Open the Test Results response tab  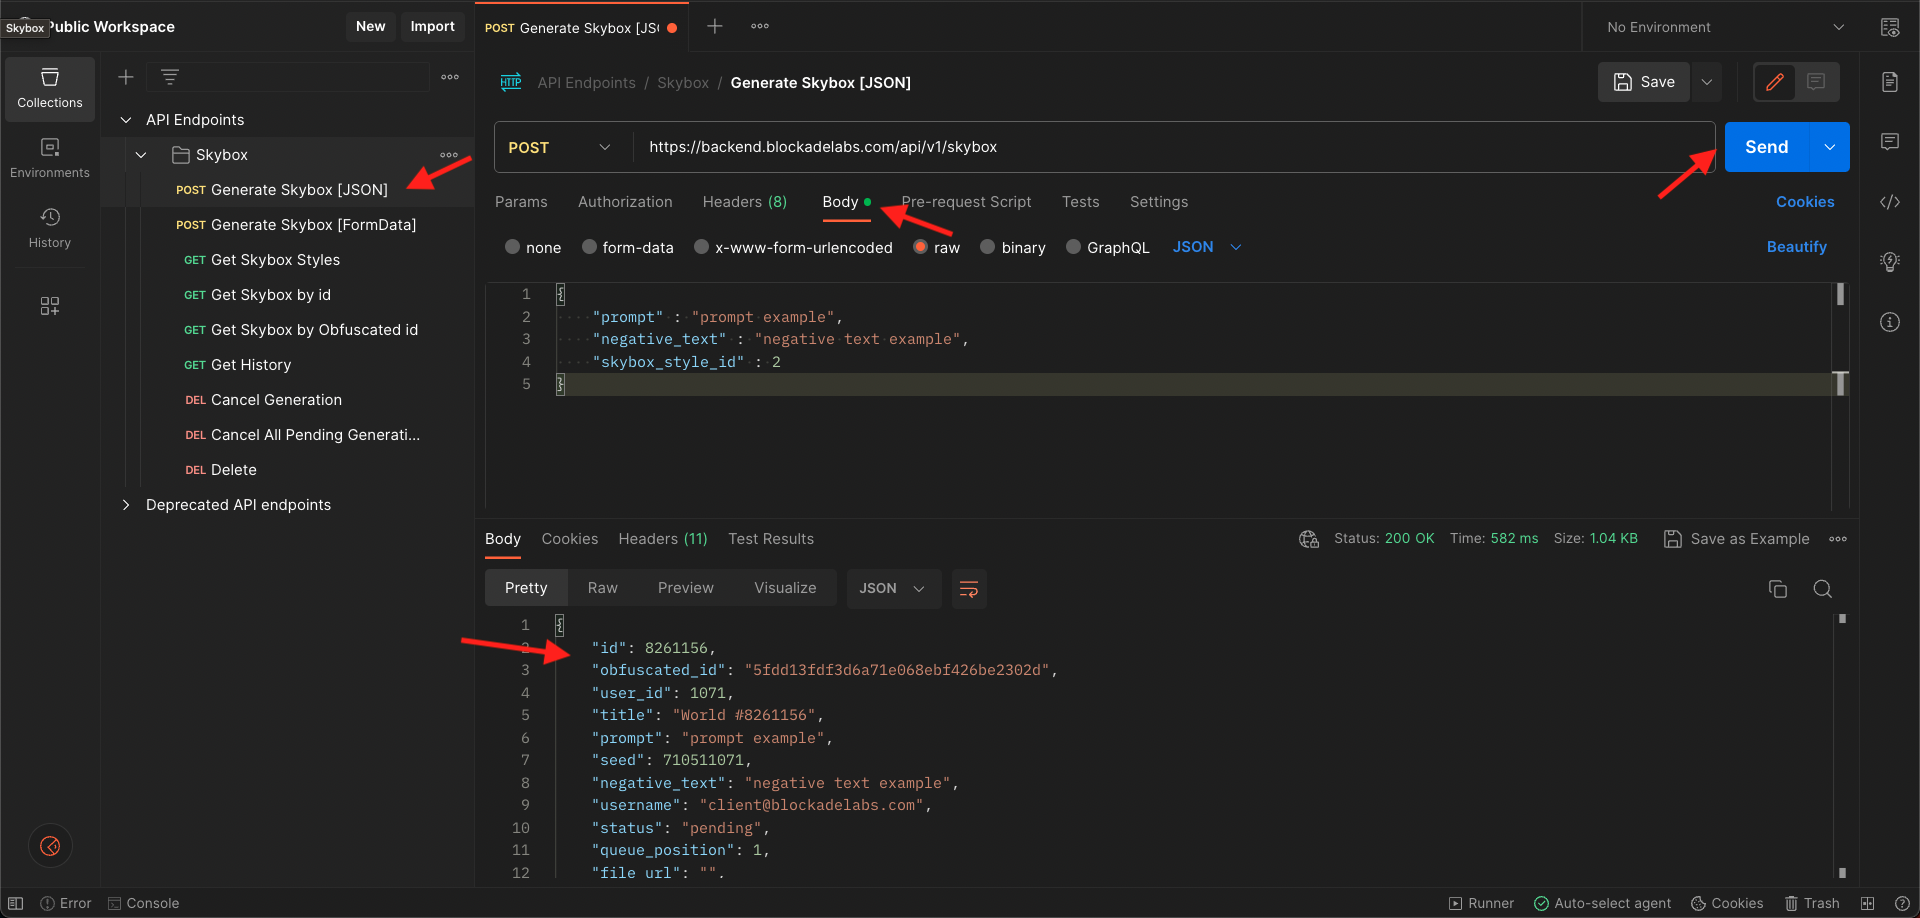click(x=770, y=539)
